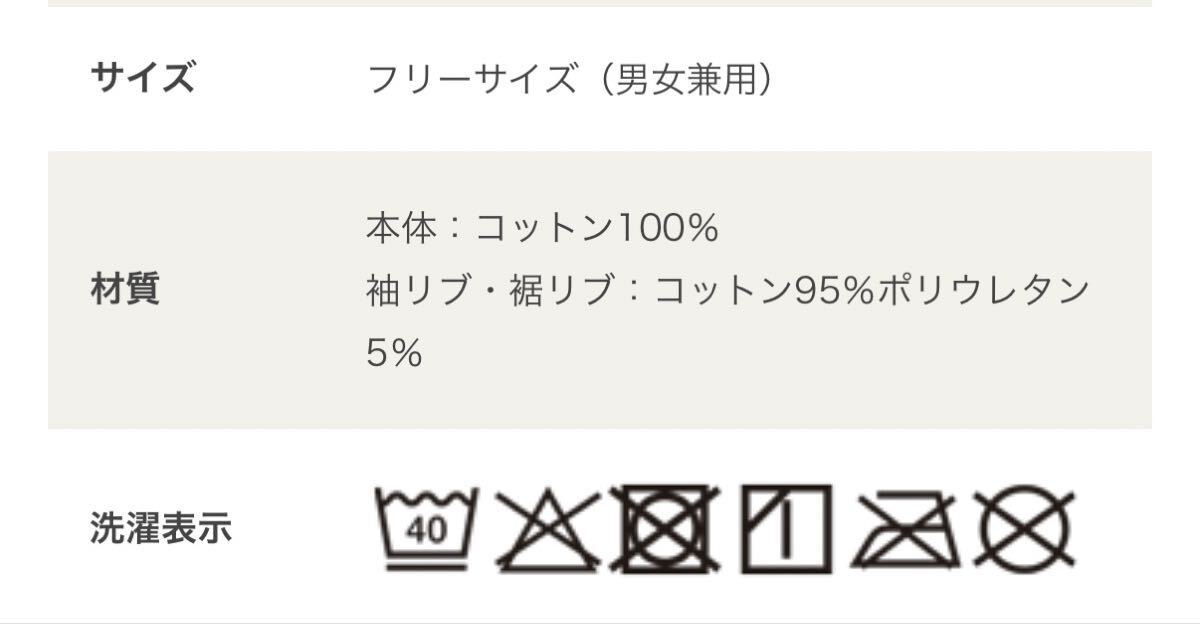Viewport: 1200px width, 624px height.
Task: Select the 洗濯表示 row label
Action: click(160, 527)
